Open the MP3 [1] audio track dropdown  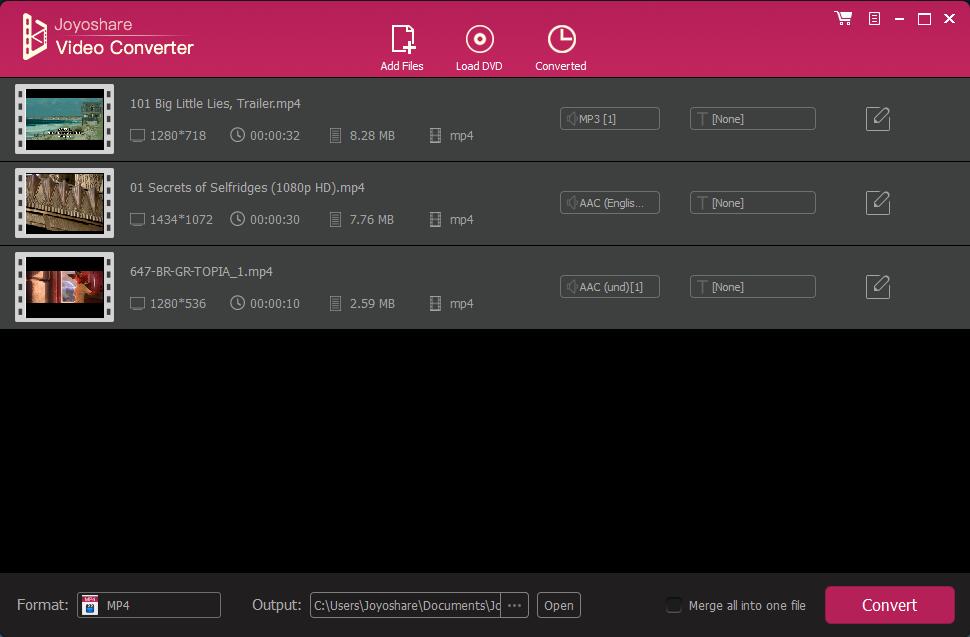point(610,119)
